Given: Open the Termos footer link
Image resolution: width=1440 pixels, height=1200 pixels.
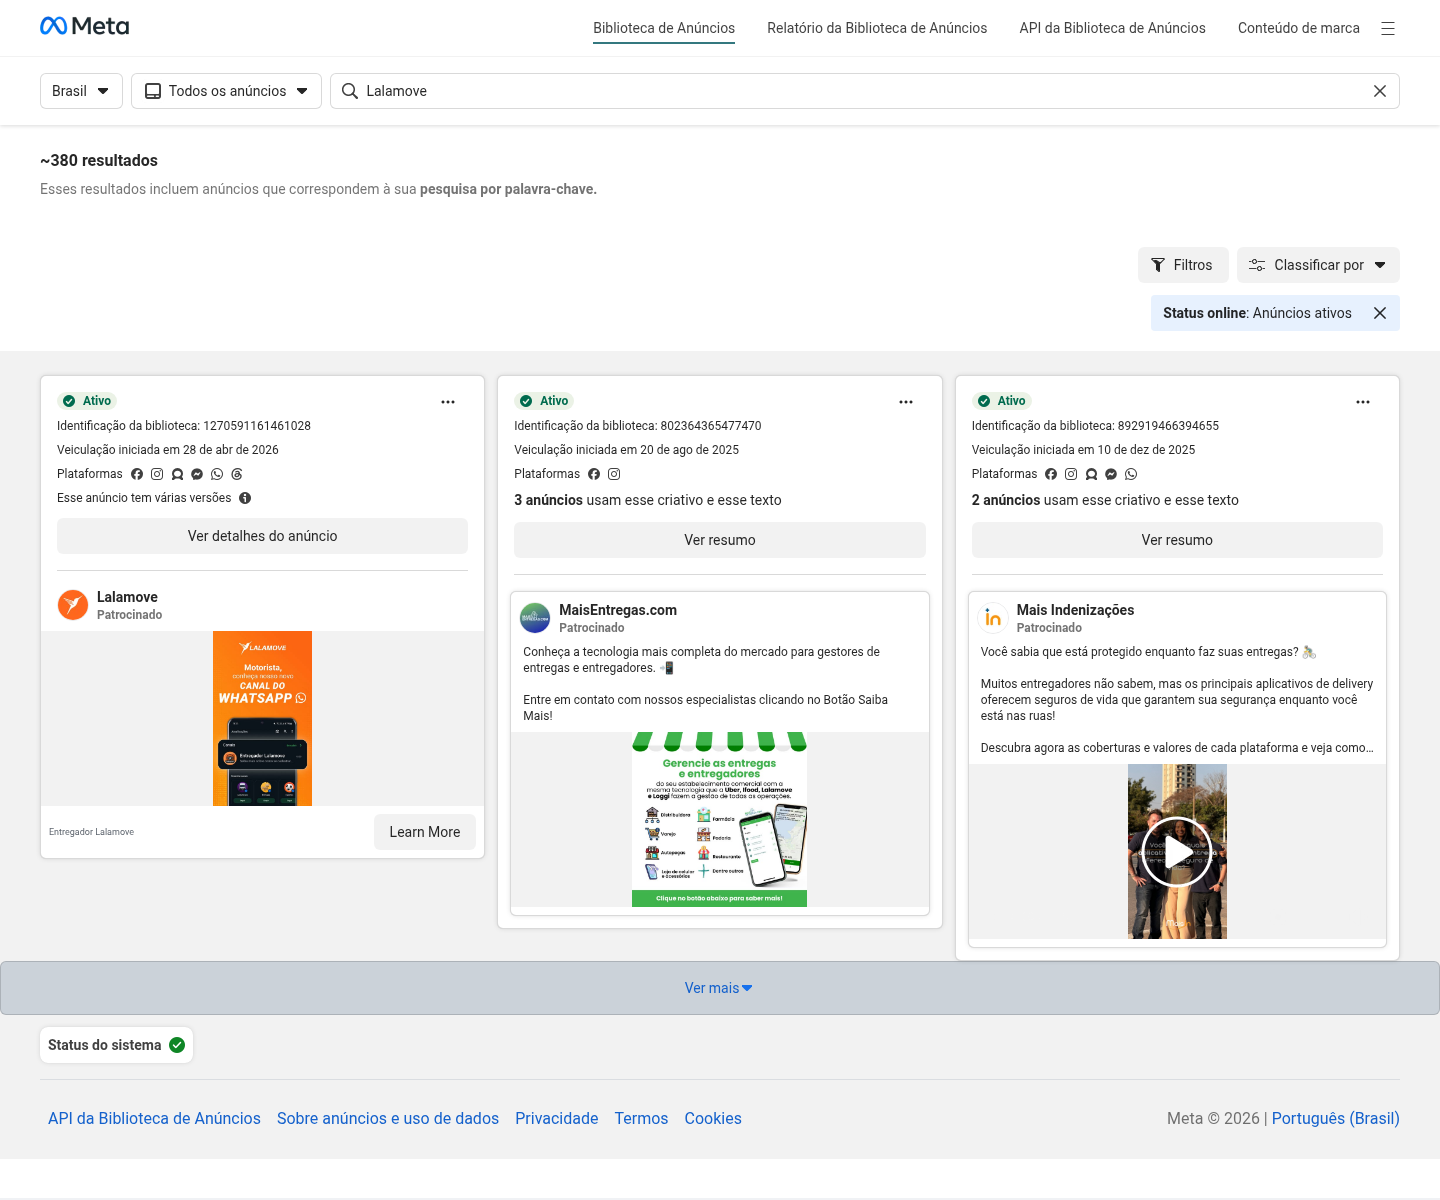Looking at the screenshot, I should point(641,1118).
